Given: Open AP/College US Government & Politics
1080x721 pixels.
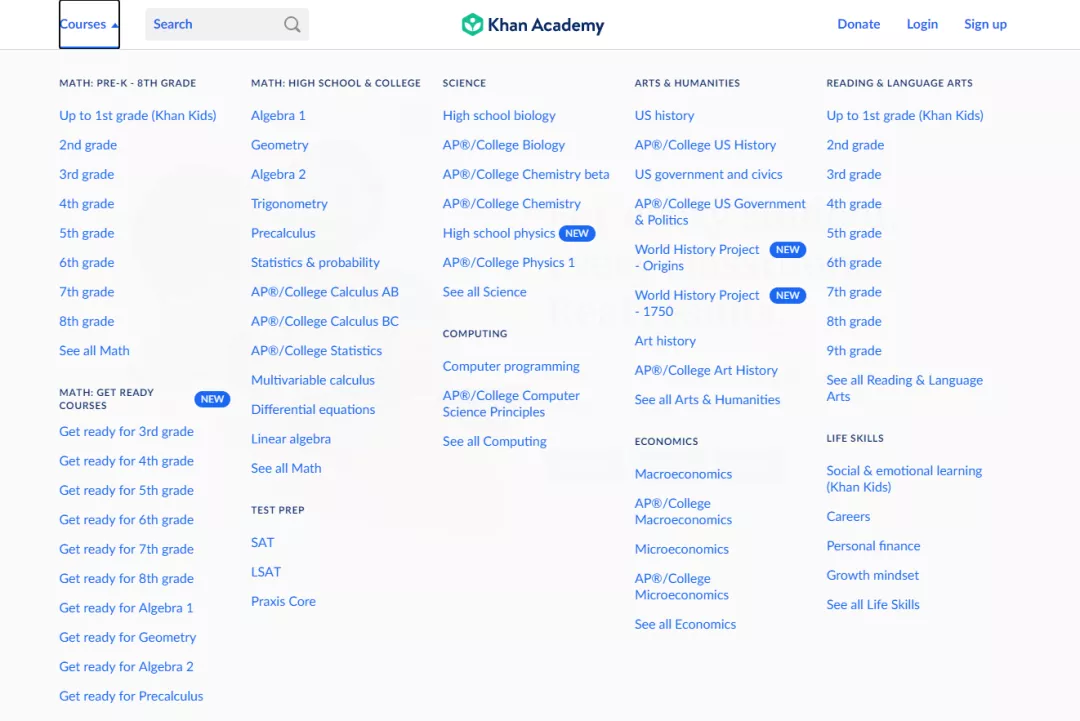Looking at the screenshot, I should tap(720, 212).
